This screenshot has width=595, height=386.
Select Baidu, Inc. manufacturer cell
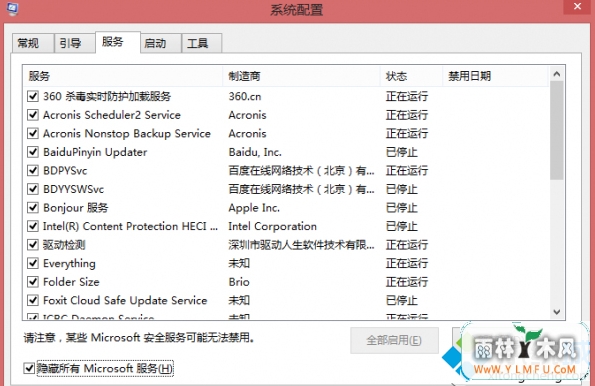pyautogui.click(x=255, y=152)
